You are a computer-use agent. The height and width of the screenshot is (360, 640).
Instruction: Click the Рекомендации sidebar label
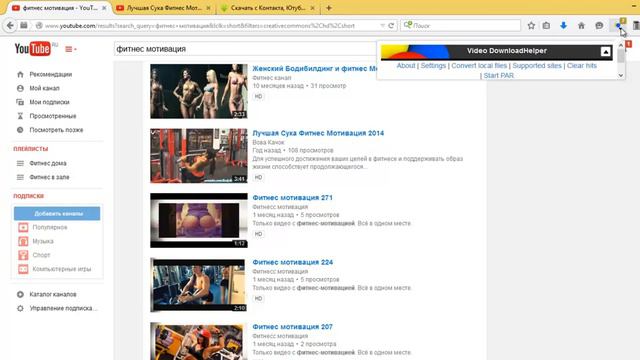(51, 74)
